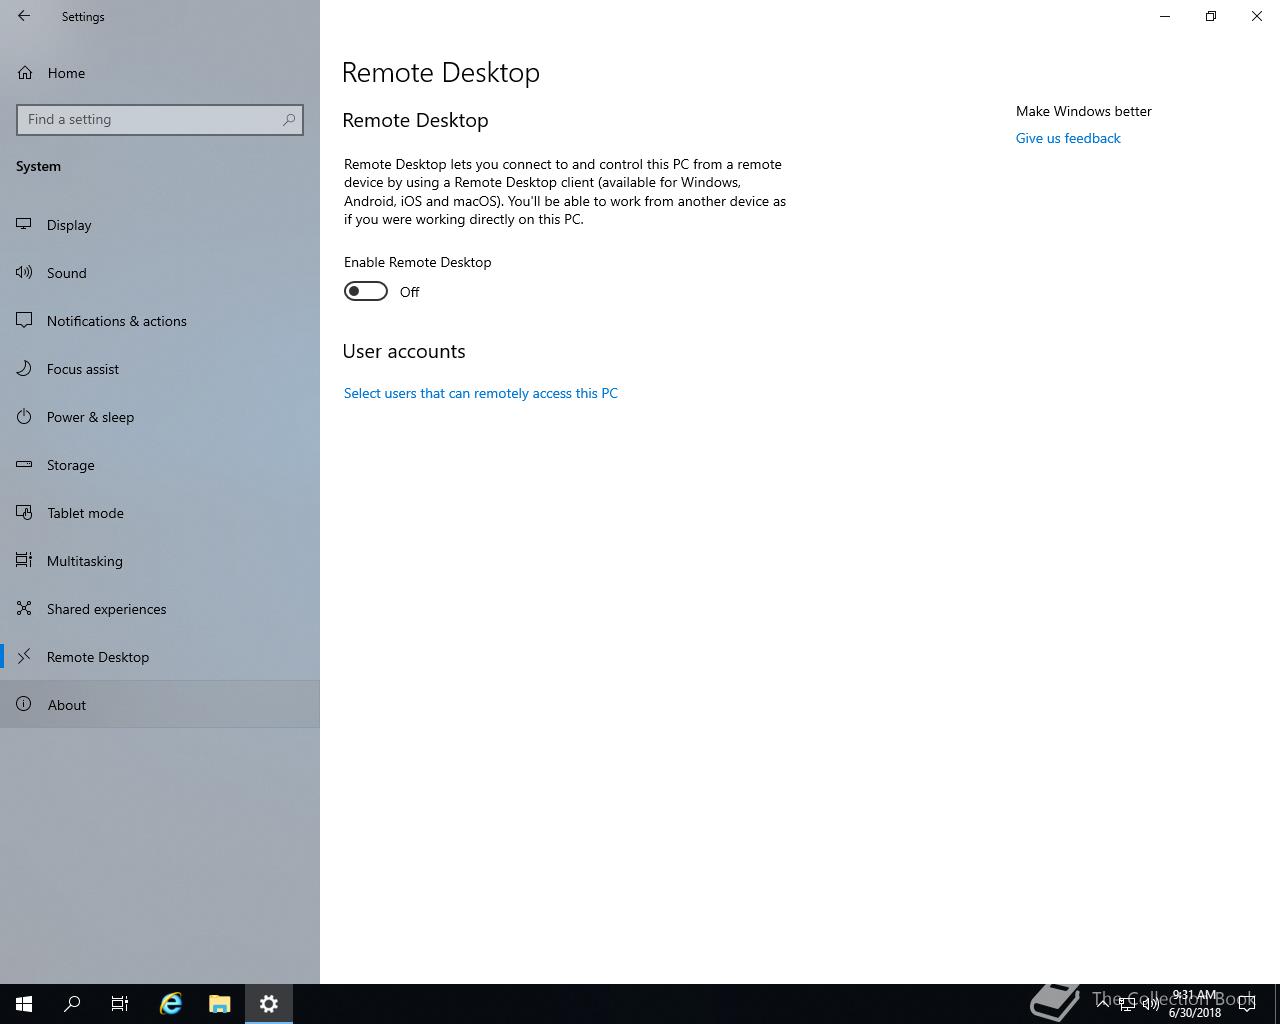1280x1024 pixels.
Task: Open Tablet mode settings
Action: tap(160, 513)
